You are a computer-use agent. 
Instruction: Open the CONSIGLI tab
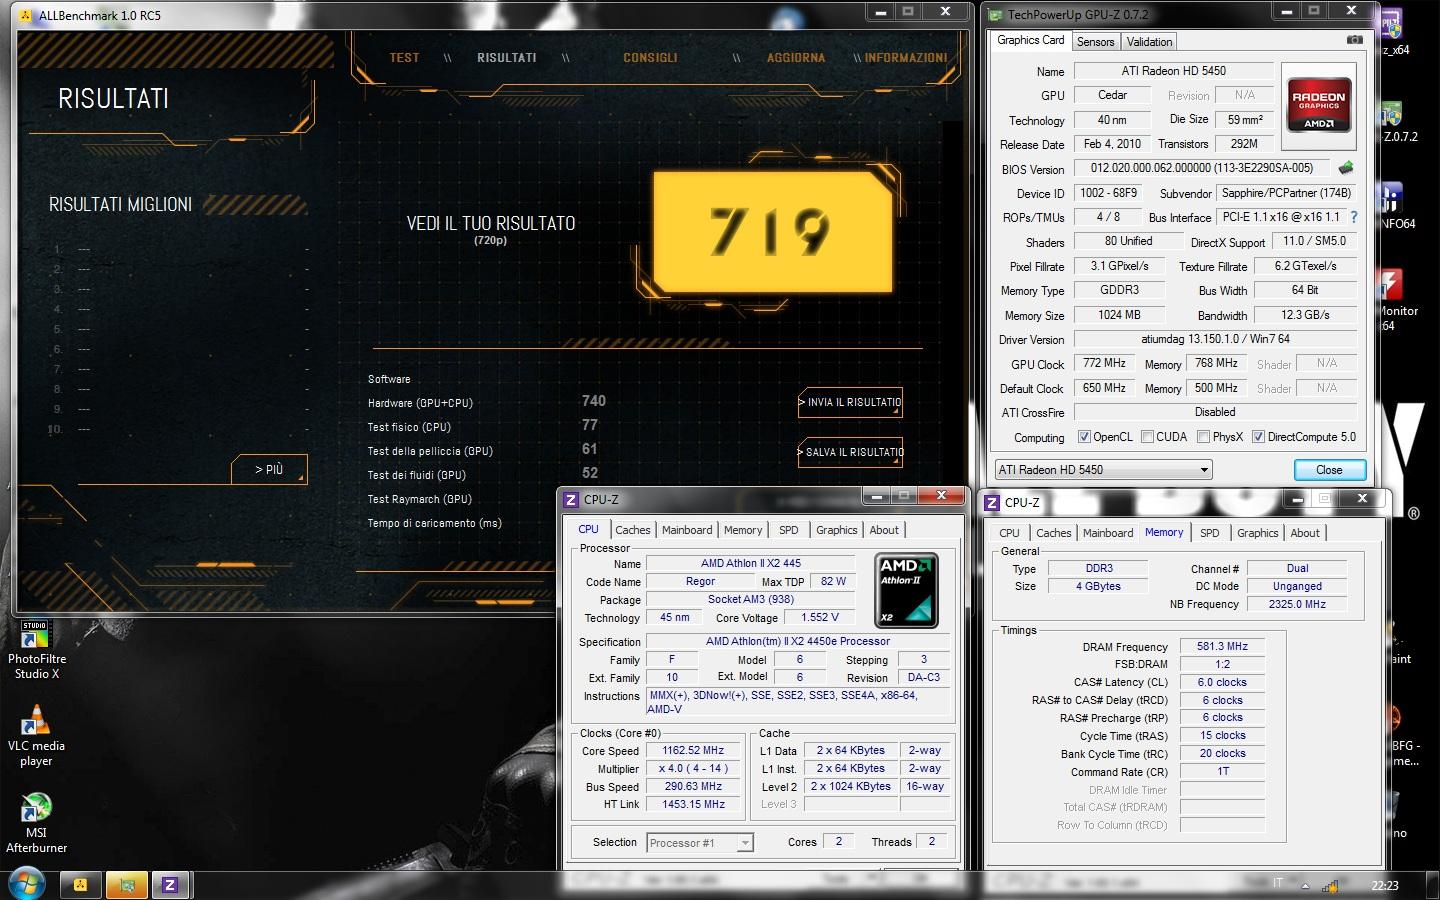[x=650, y=58]
